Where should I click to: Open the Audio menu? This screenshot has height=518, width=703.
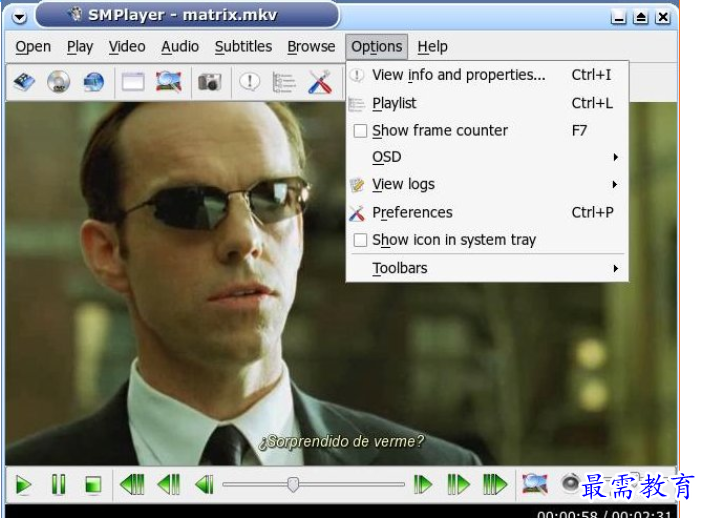(x=180, y=47)
